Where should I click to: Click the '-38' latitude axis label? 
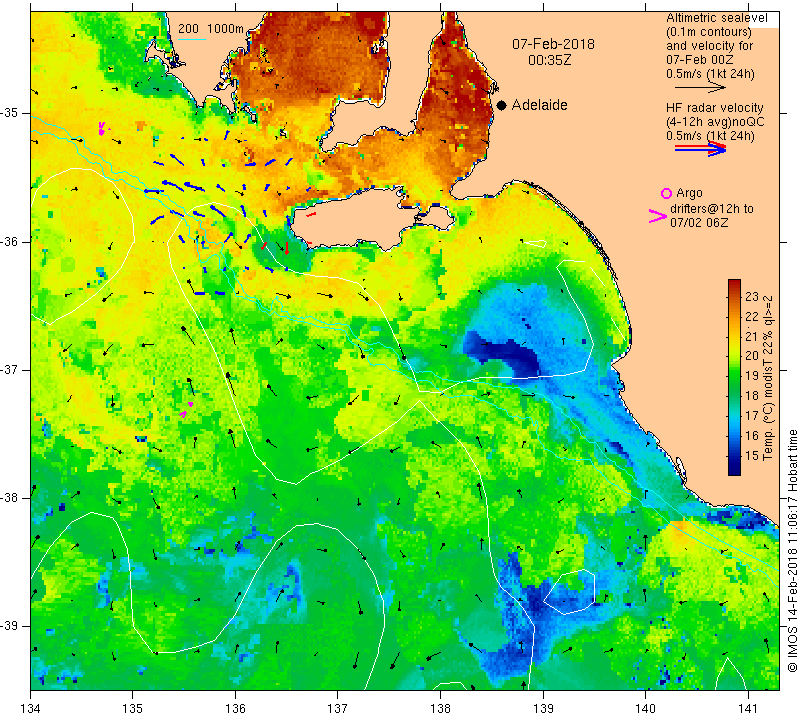[x=11, y=498]
